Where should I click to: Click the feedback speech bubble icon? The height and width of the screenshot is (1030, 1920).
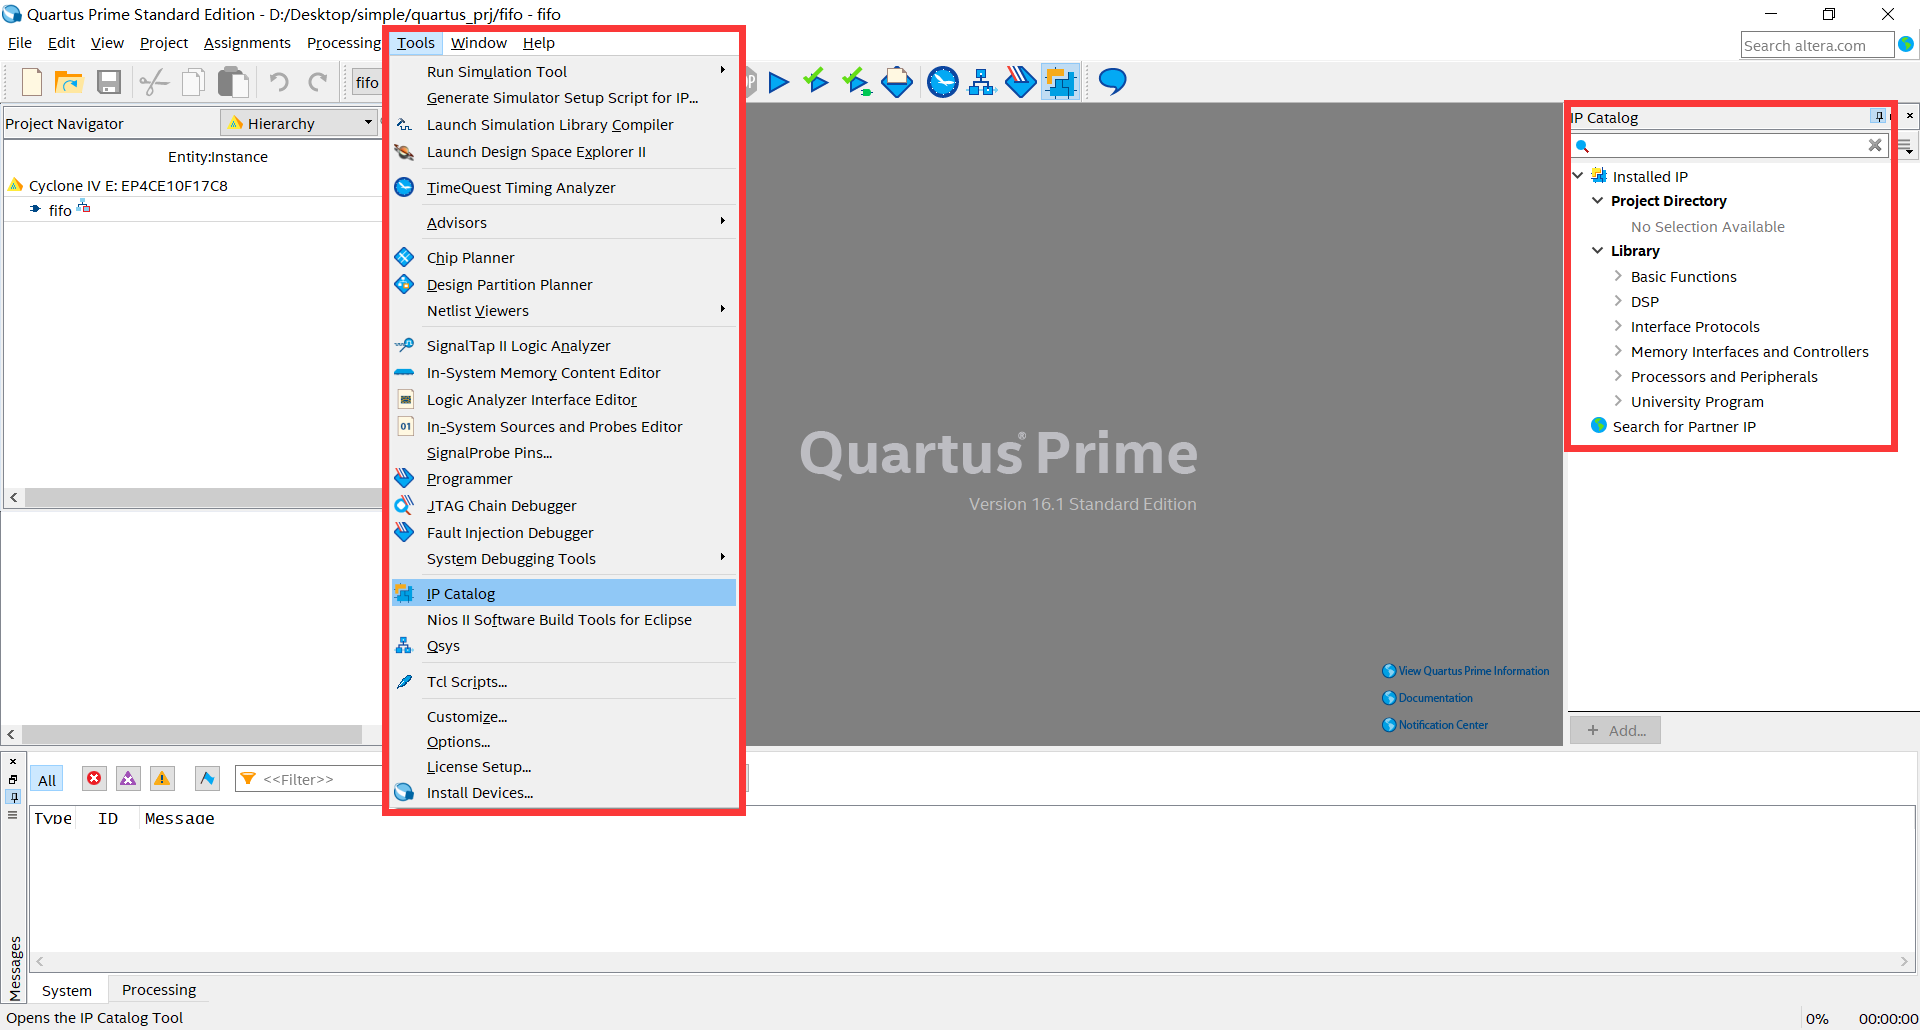1111,82
